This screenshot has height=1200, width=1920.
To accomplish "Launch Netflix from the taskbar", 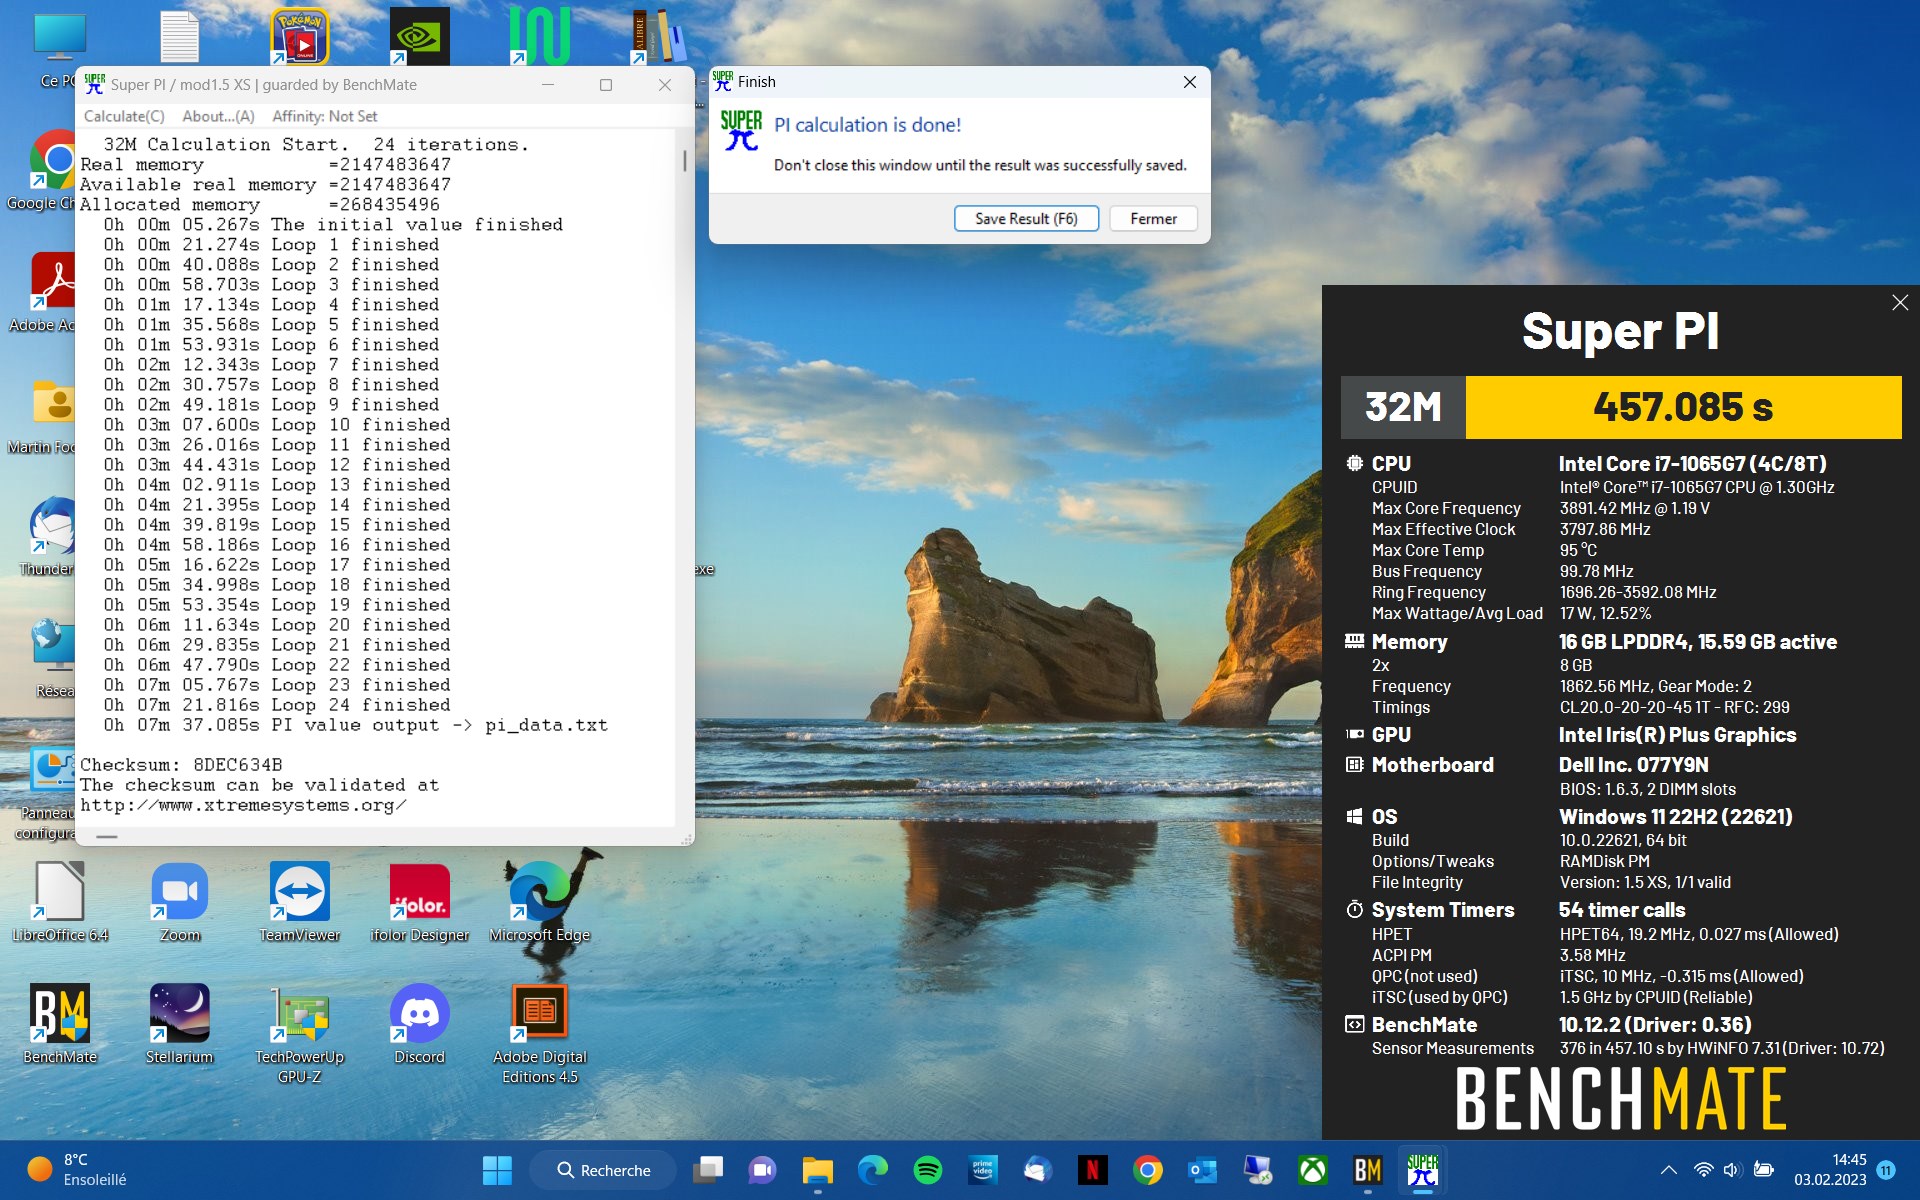I will click(x=1093, y=1170).
